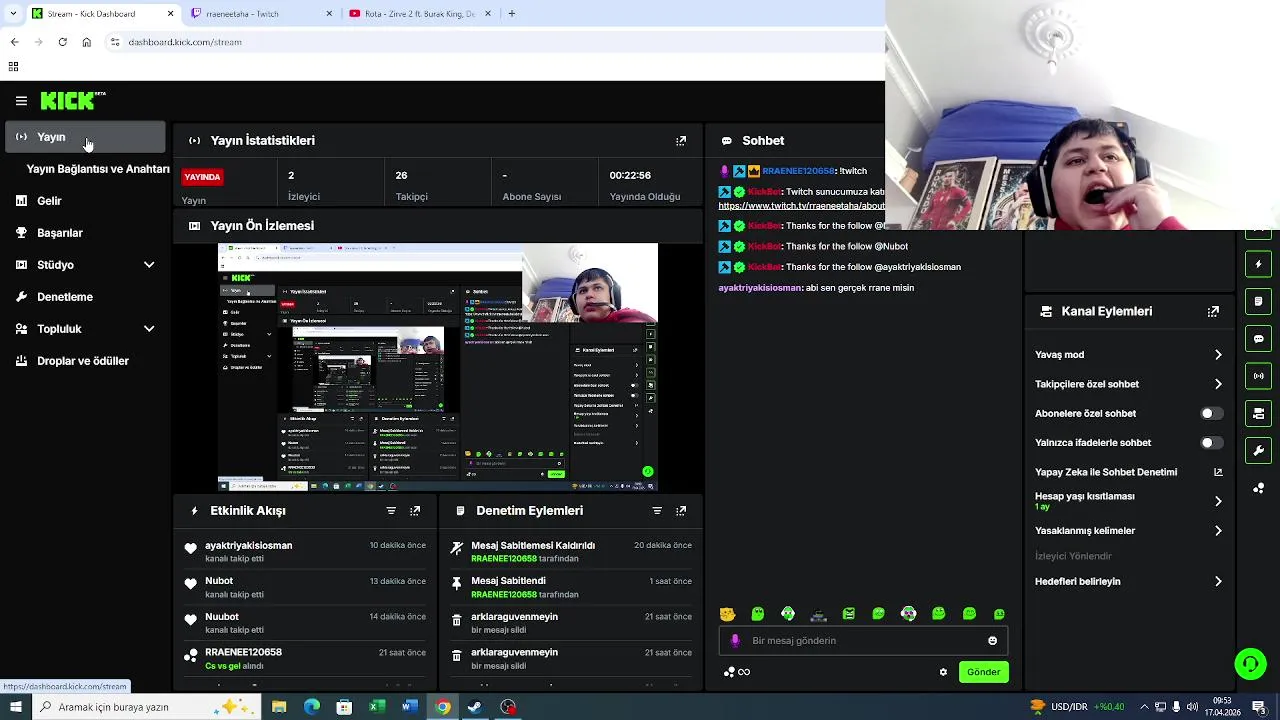Click the lightning bolt widget icon in right rail
Viewport: 1280px width, 720px height.
[1258, 264]
